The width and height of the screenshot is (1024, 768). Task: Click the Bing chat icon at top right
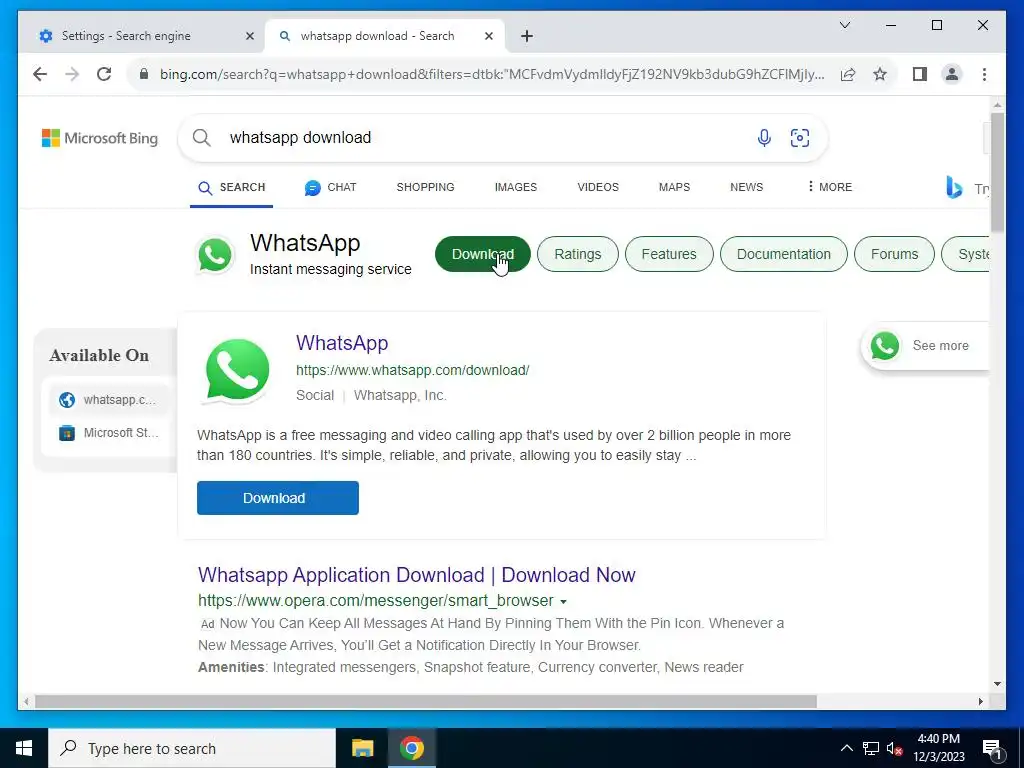[x=954, y=187]
